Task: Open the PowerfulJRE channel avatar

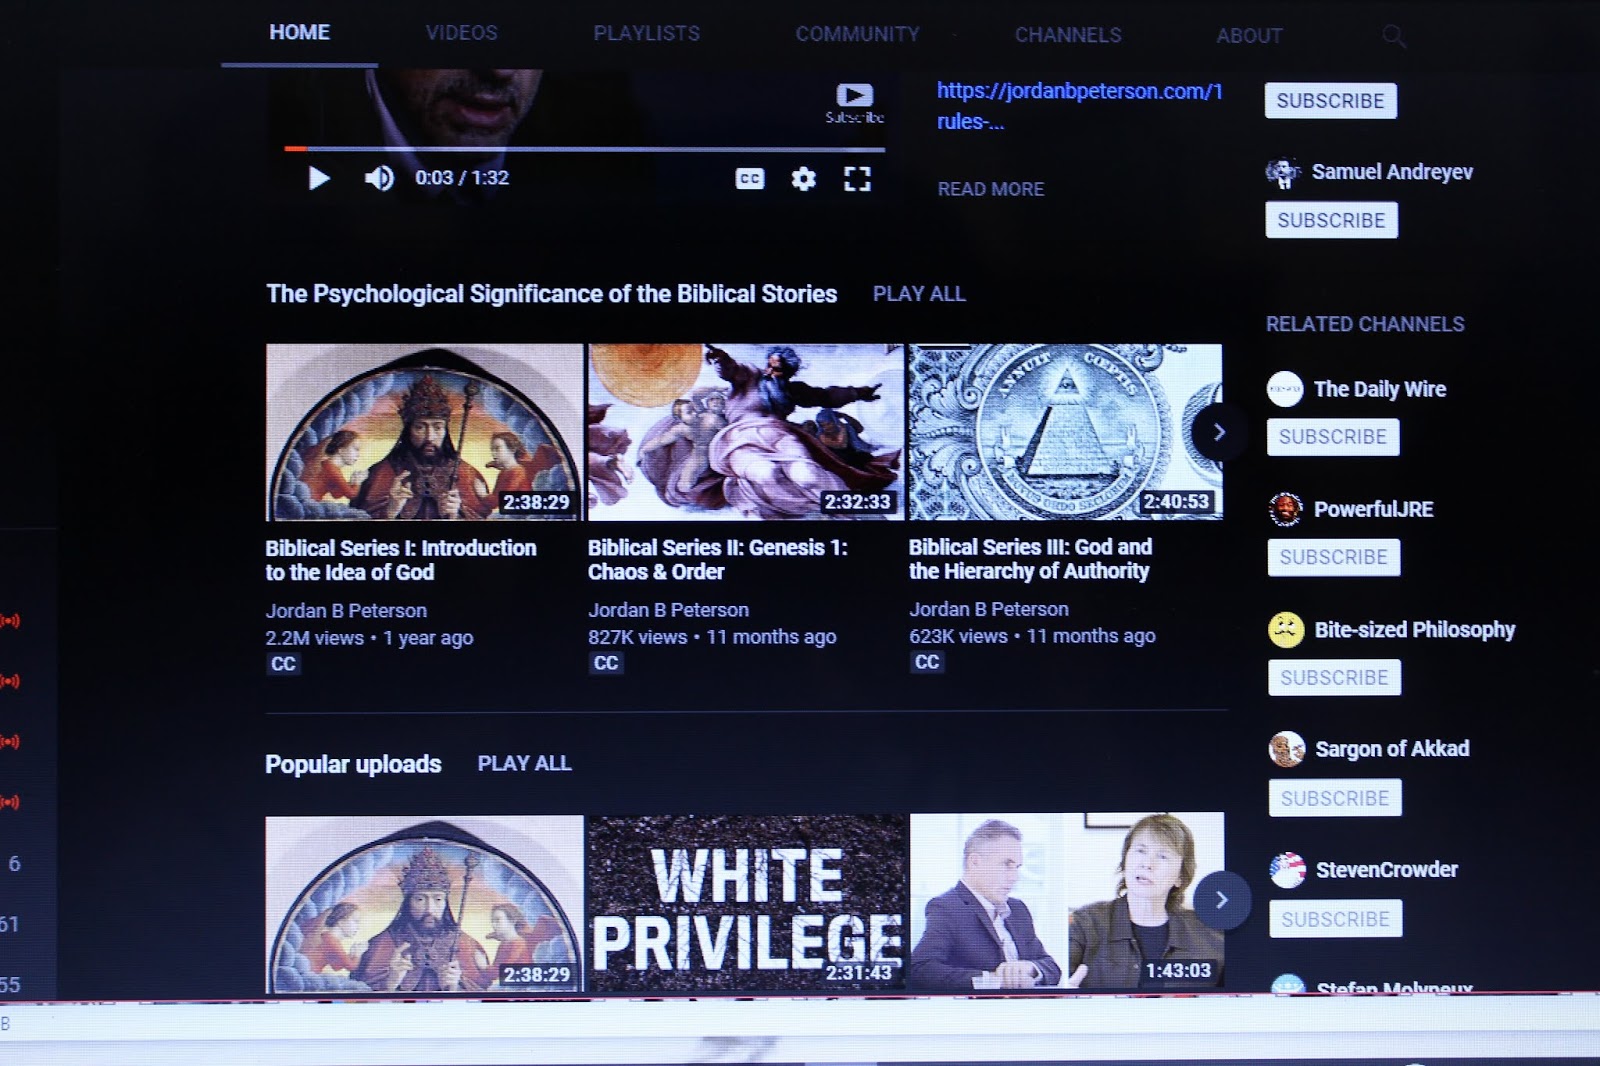Action: [1286, 509]
